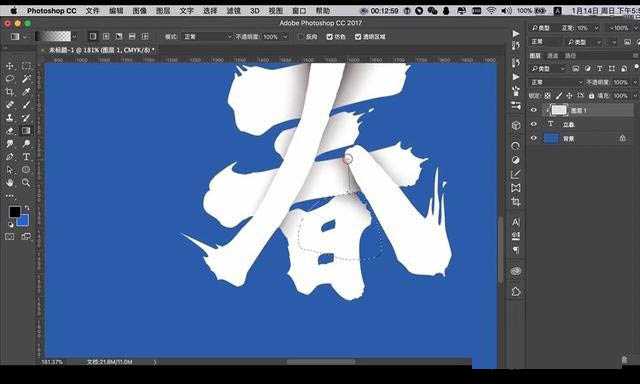Choose the linear gradient style
The height and width of the screenshot is (384, 640).
[93, 37]
